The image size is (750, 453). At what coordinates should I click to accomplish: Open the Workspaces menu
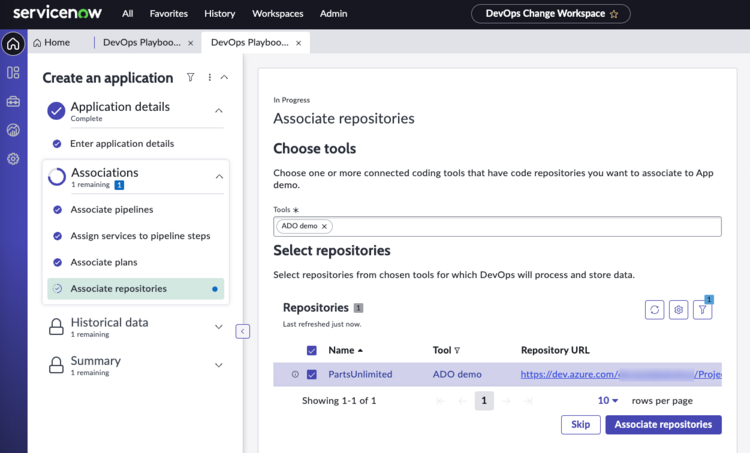277,14
